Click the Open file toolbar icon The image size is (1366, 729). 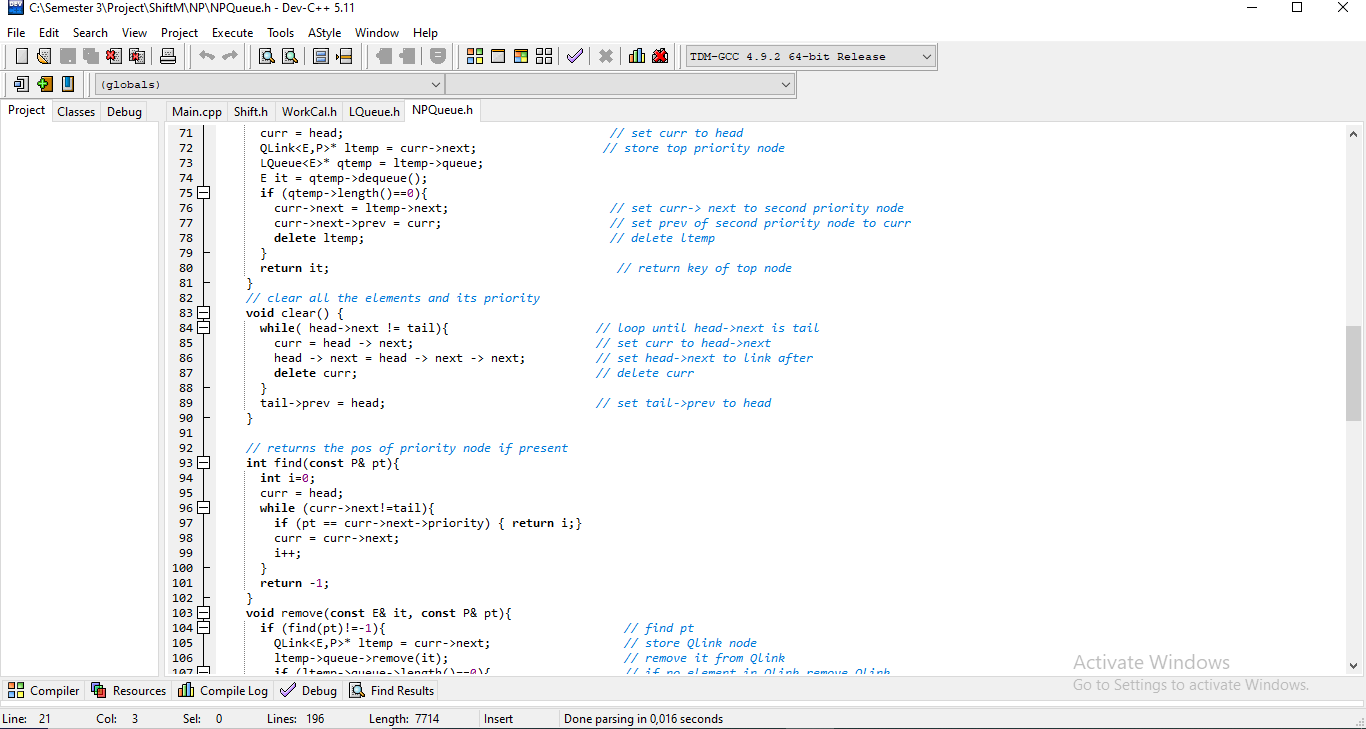(x=44, y=56)
